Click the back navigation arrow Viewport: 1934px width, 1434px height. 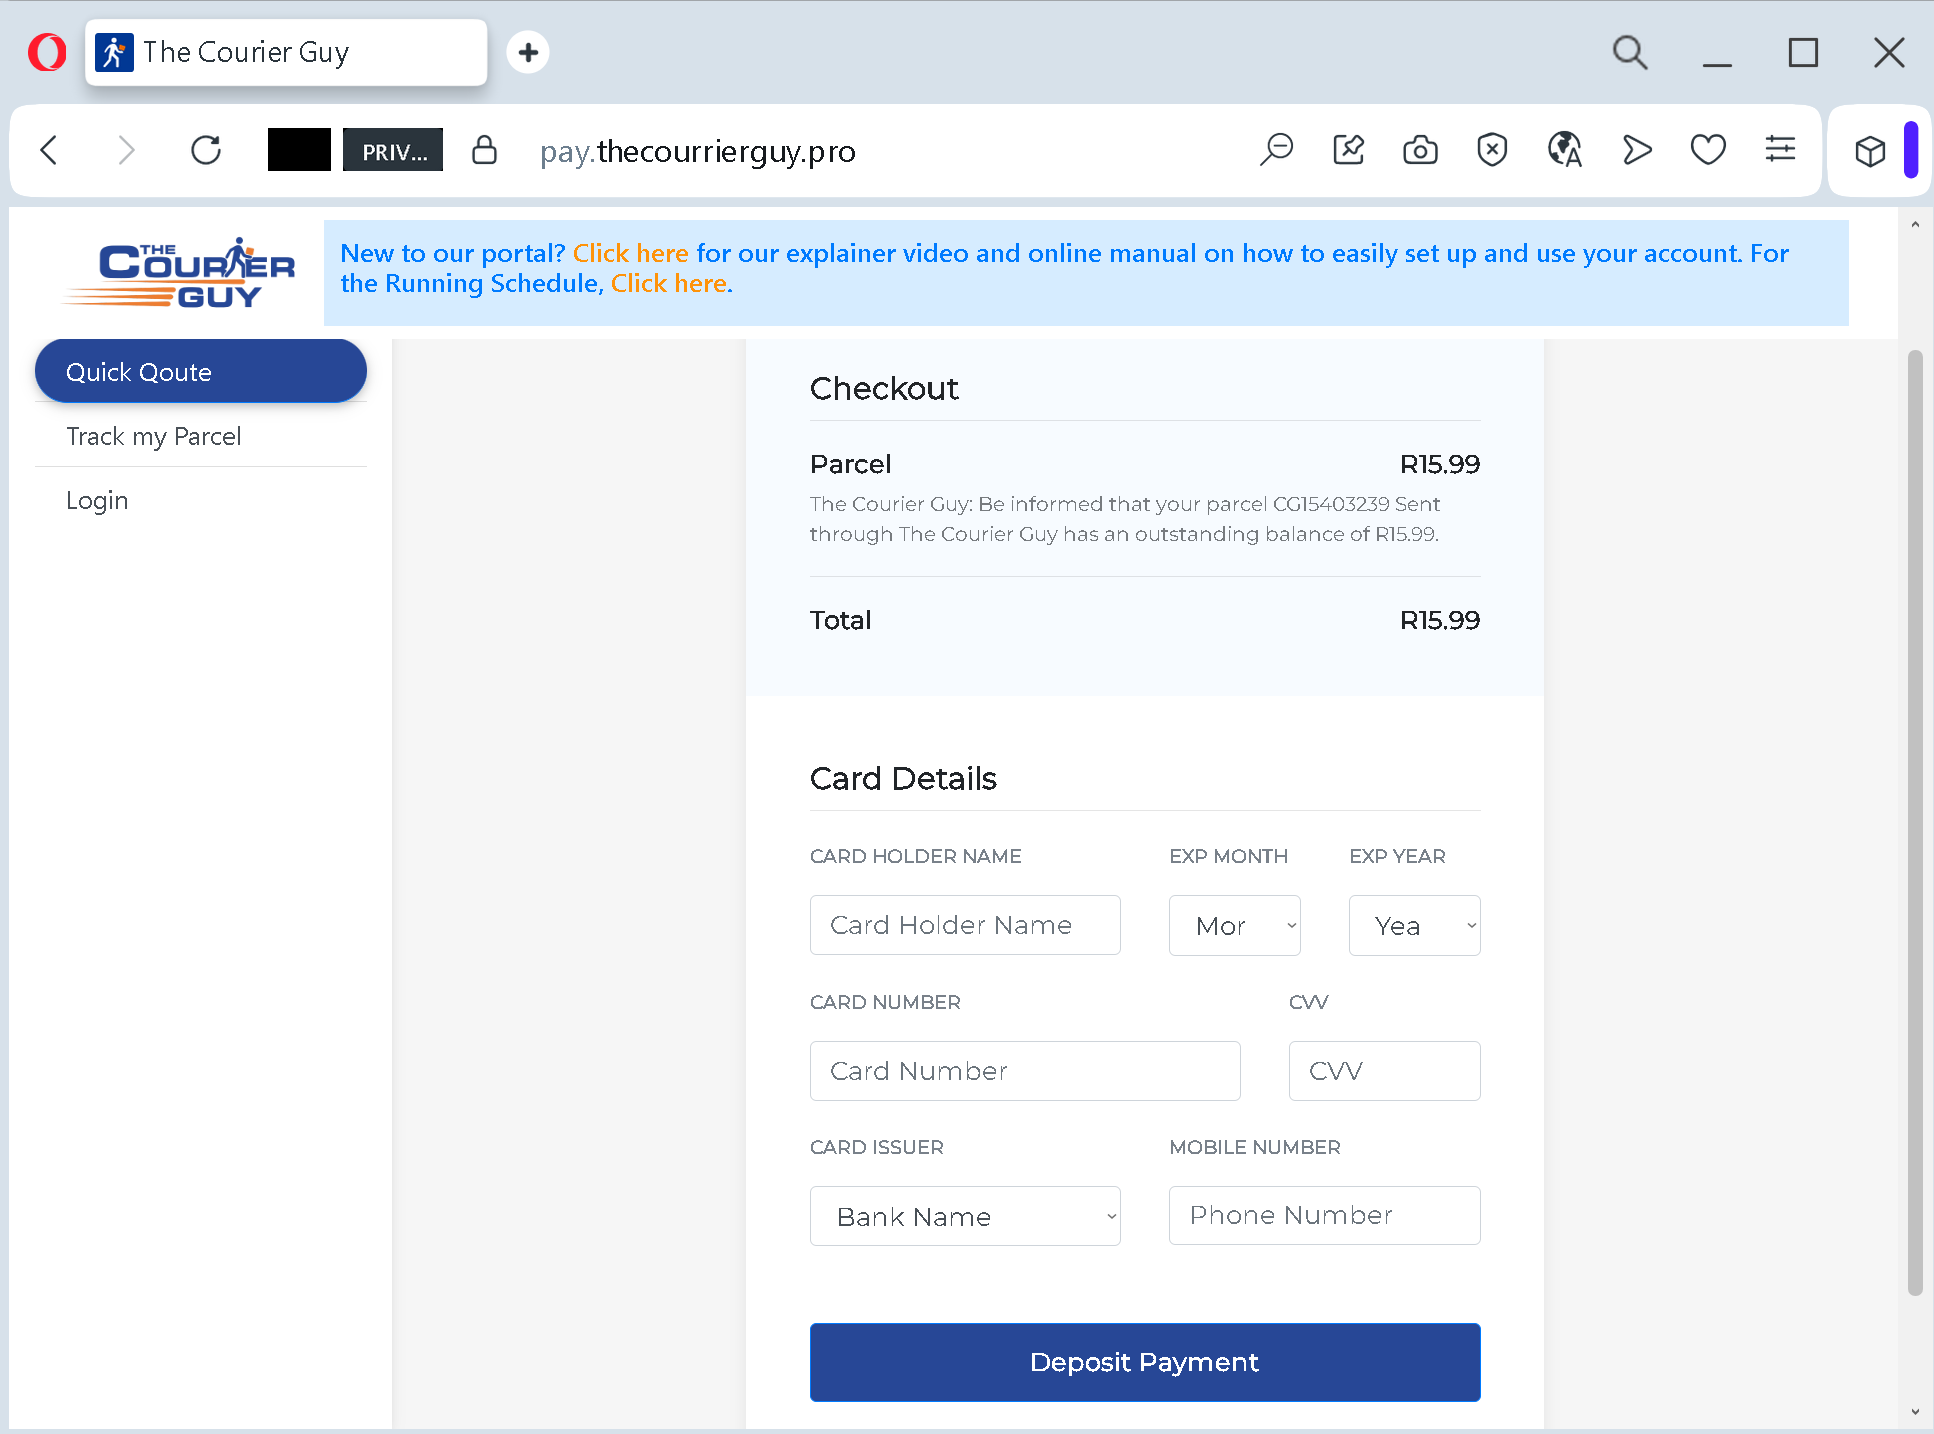coord(49,151)
